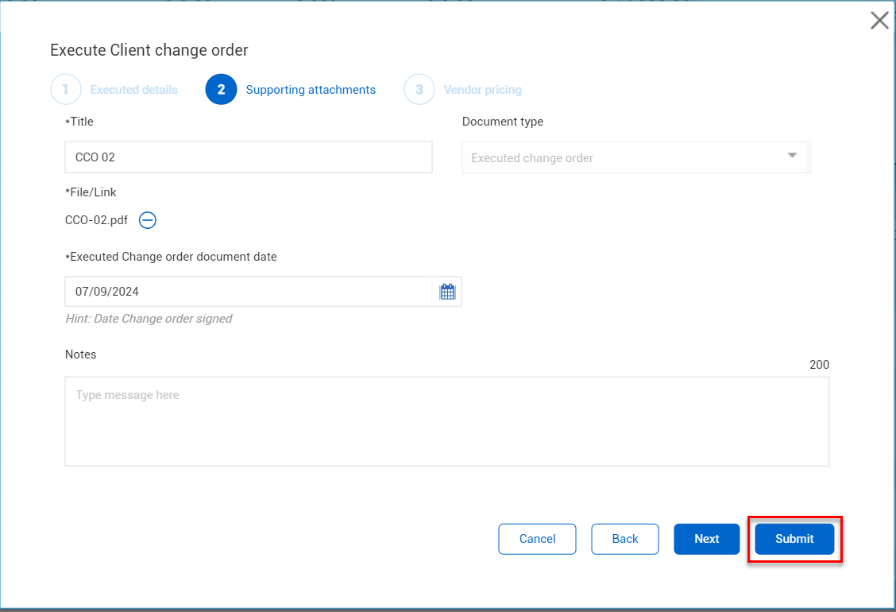This screenshot has height=612, width=896.
Task: Open the Document type dropdown
Action: tap(636, 157)
